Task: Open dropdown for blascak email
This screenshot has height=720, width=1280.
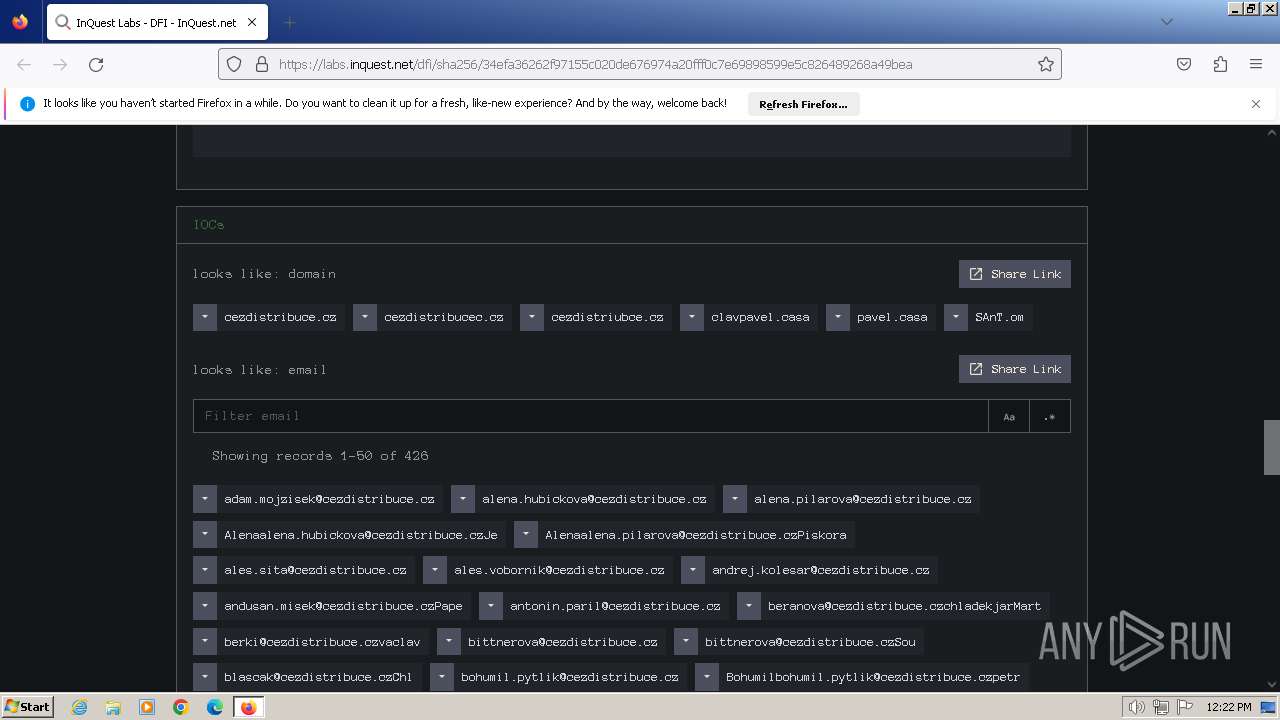Action: click(x=205, y=677)
